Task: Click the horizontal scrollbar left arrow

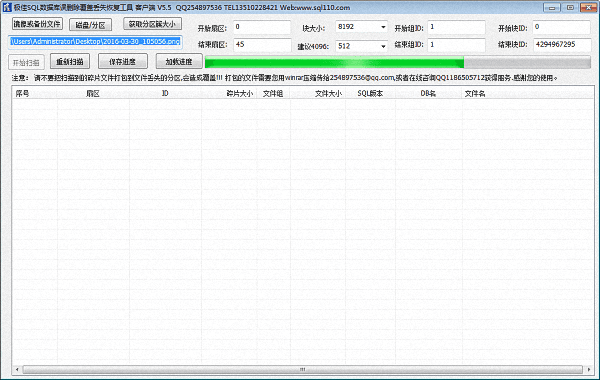Action: coord(17,369)
